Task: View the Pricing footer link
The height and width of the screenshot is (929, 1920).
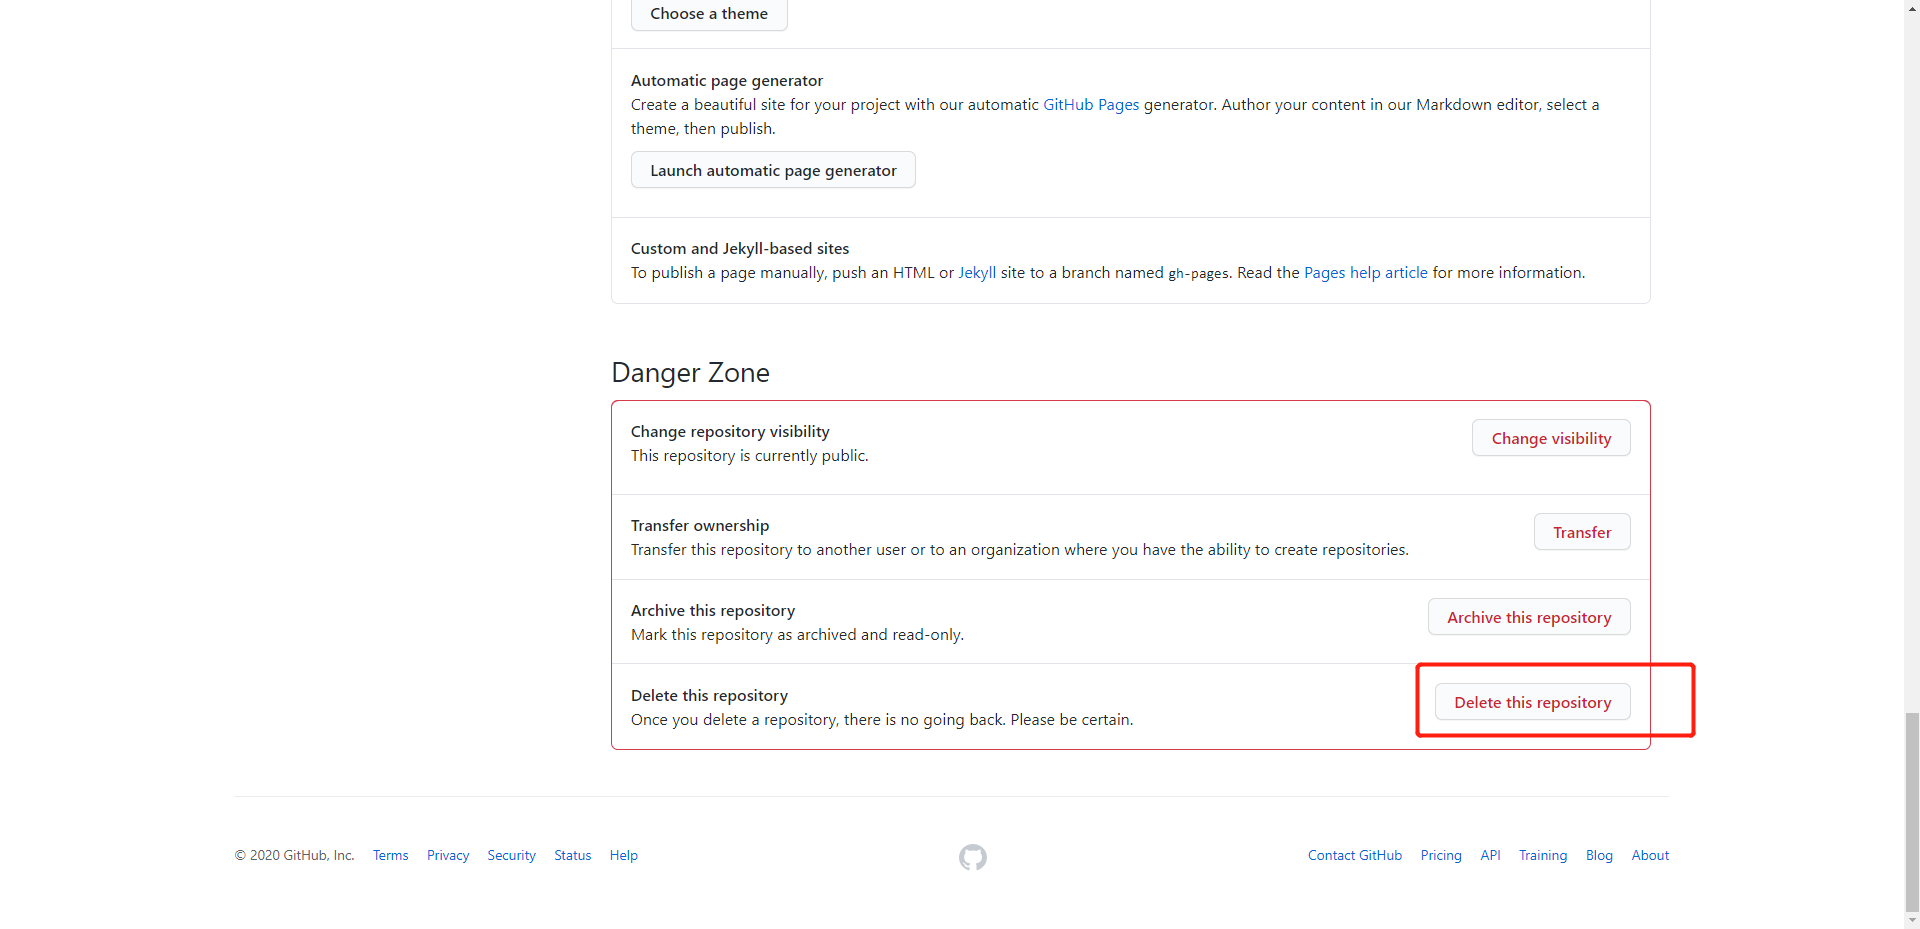Action: [x=1440, y=856]
